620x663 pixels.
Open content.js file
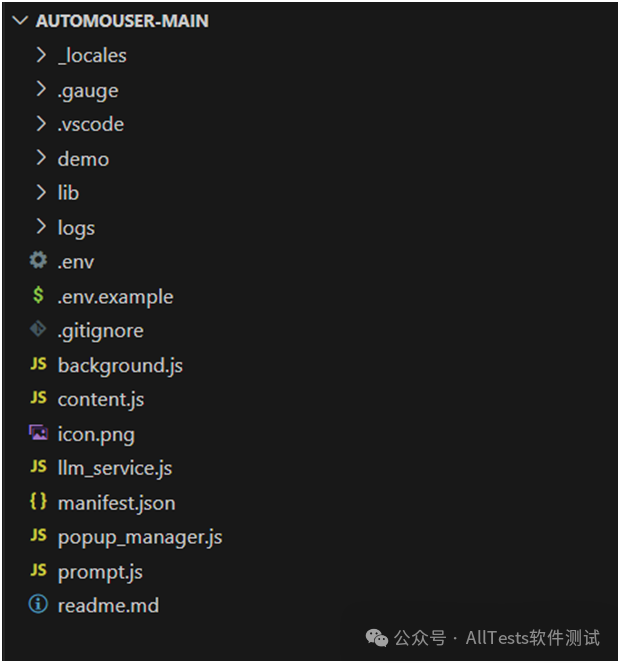pos(101,400)
